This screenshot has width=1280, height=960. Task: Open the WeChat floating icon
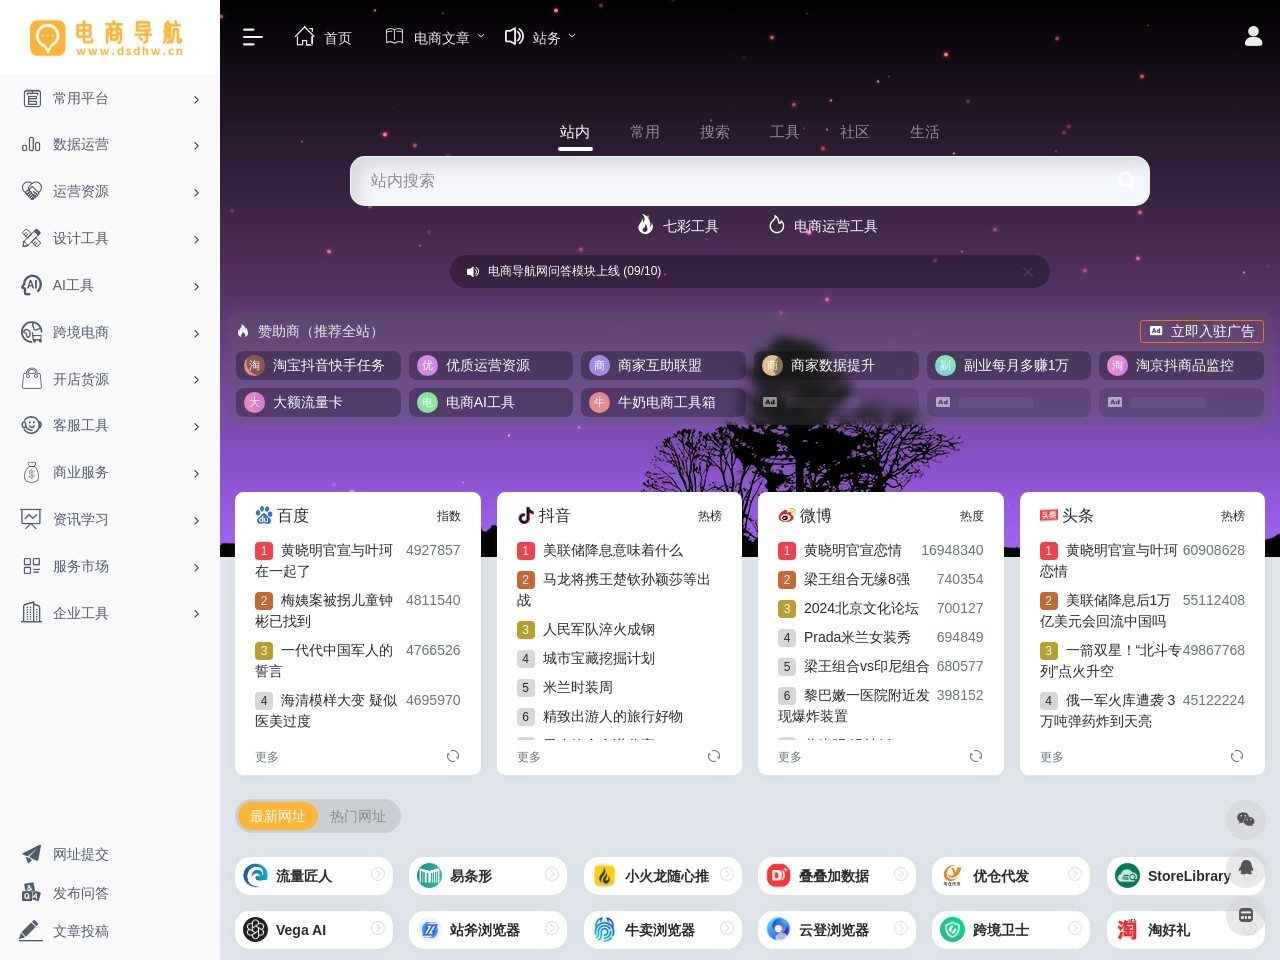(x=1246, y=820)
